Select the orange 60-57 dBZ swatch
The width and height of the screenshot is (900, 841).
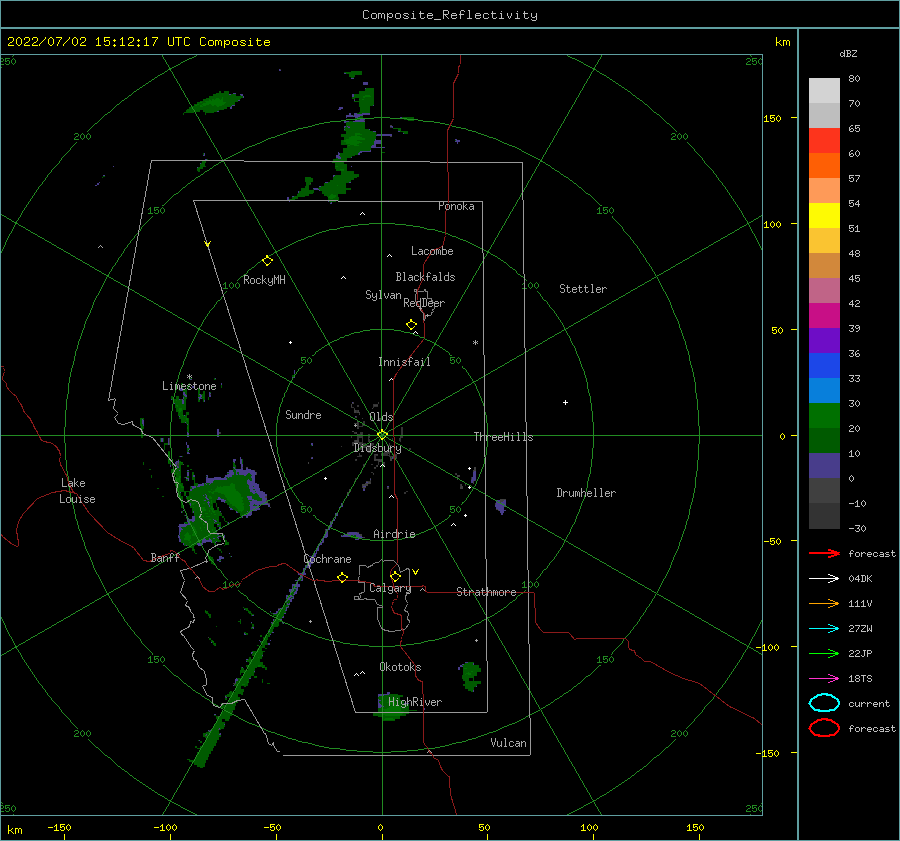pyautogui.click(x=824, y=166)
